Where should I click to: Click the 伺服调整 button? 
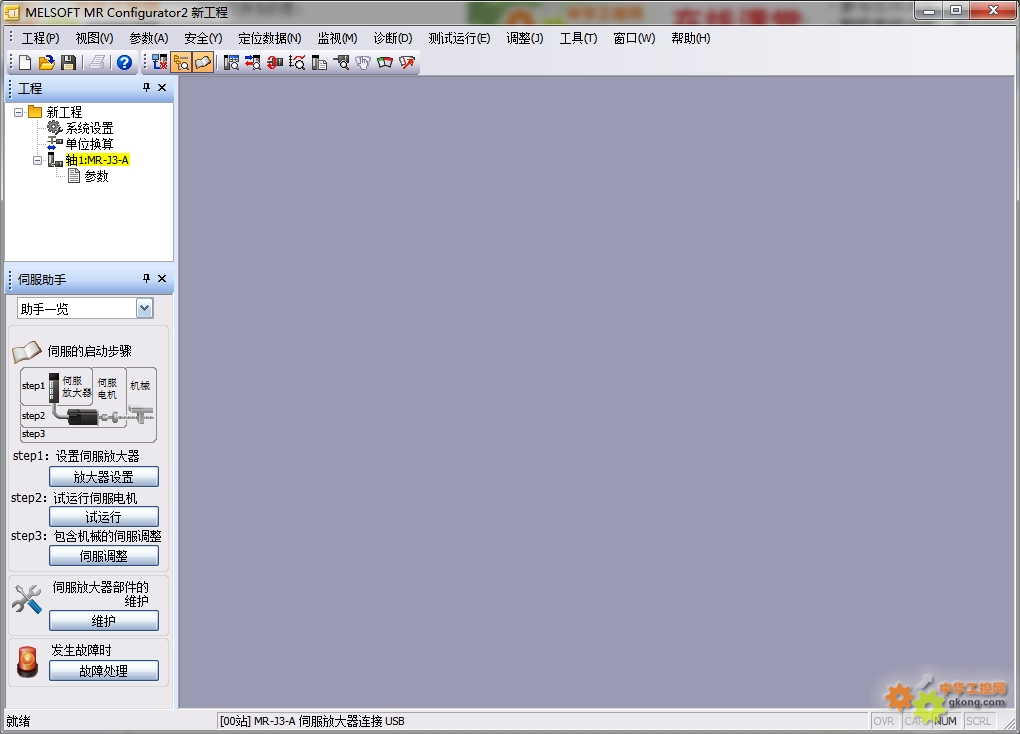click(x=104, y=556)
